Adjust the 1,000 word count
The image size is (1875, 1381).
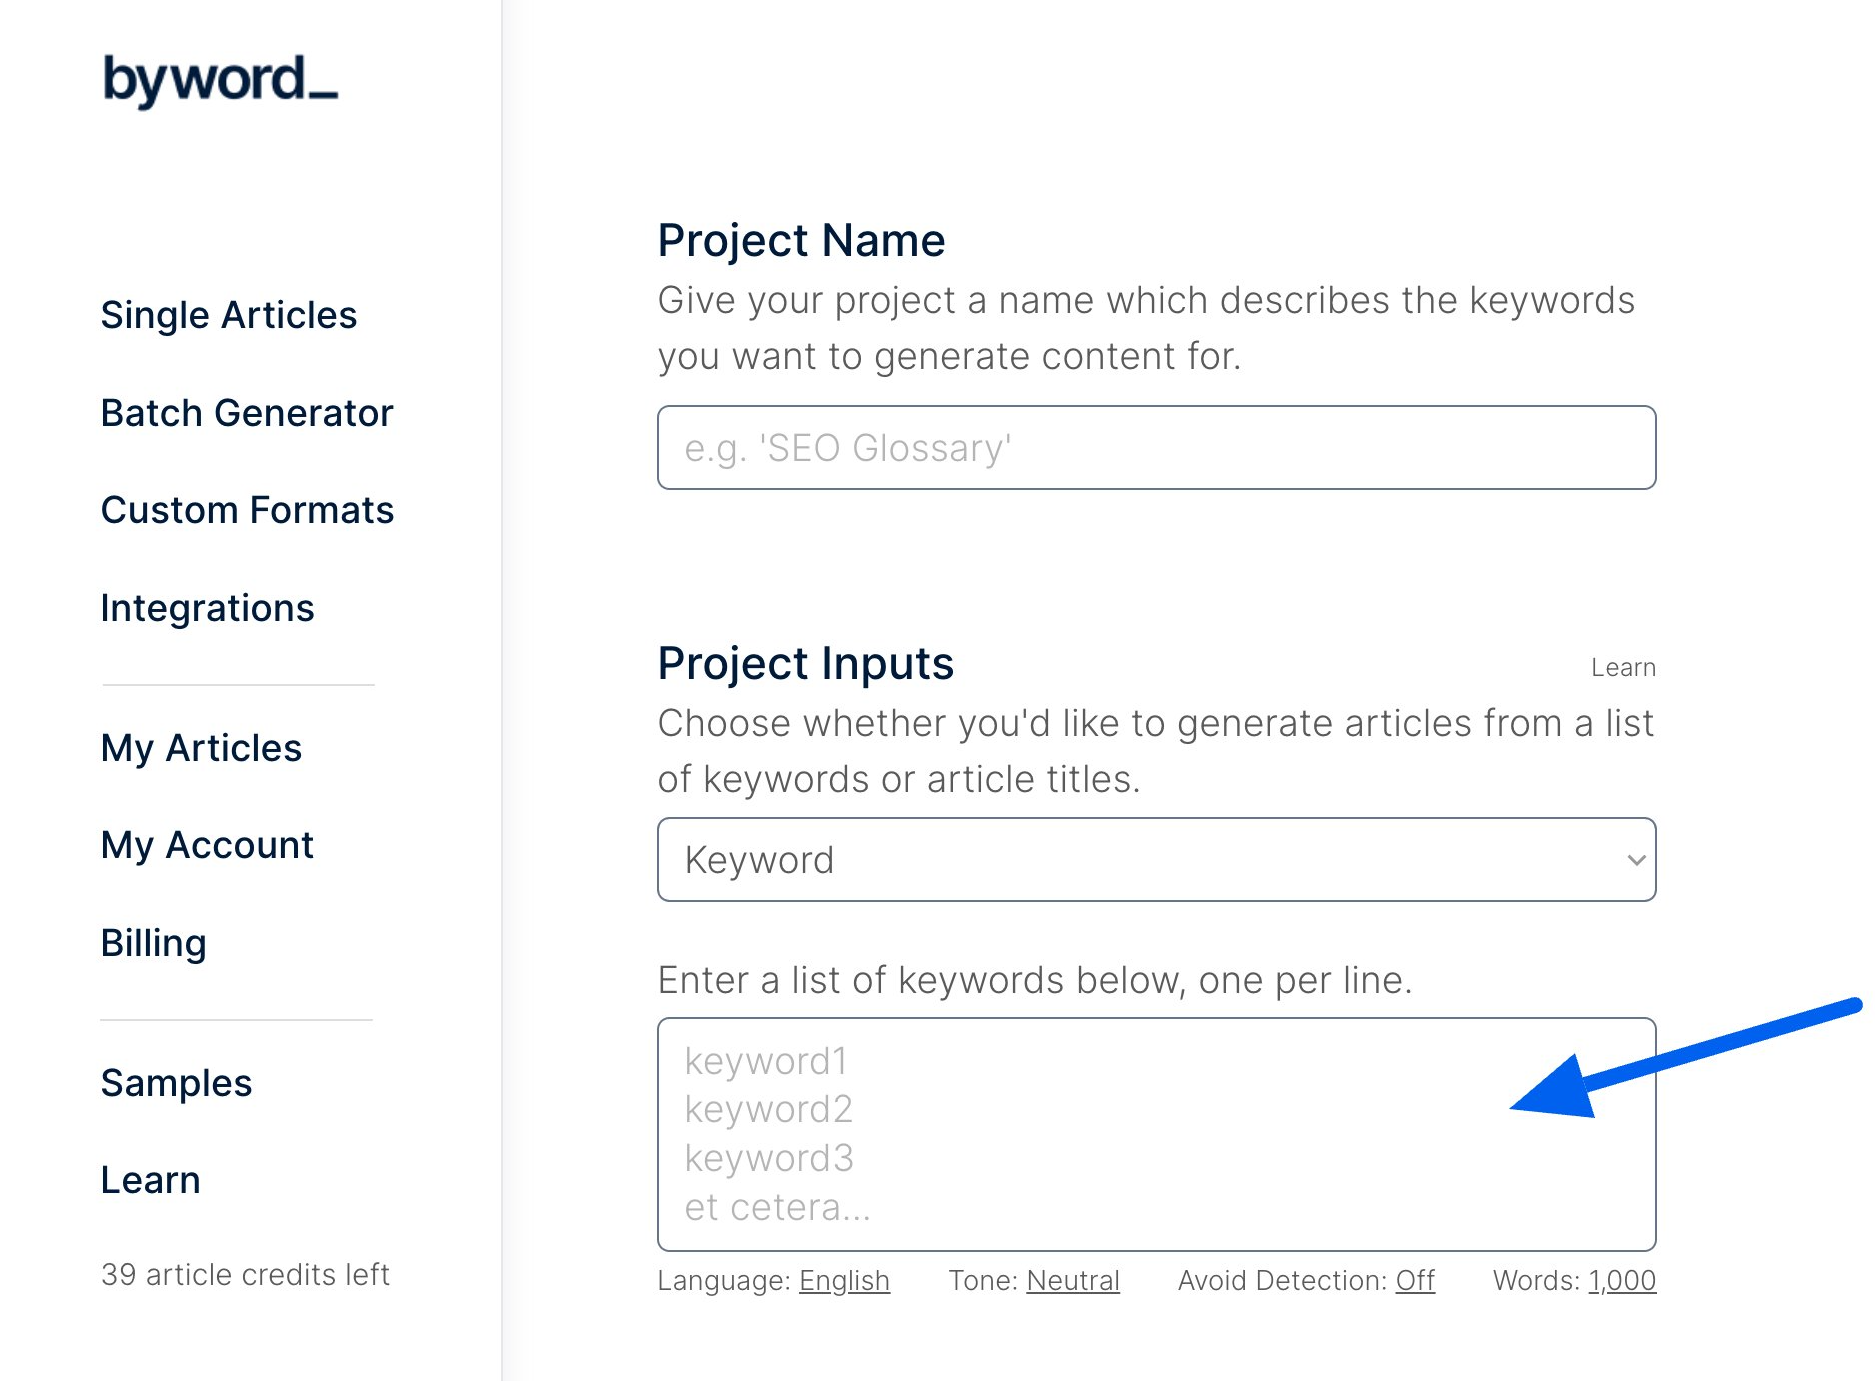[x=1622, y=1281]
